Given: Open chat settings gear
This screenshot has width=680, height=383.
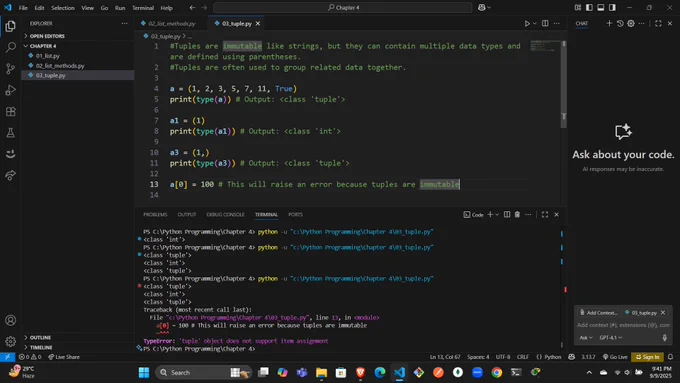Looking at the screenshot, I should (631, 23).
